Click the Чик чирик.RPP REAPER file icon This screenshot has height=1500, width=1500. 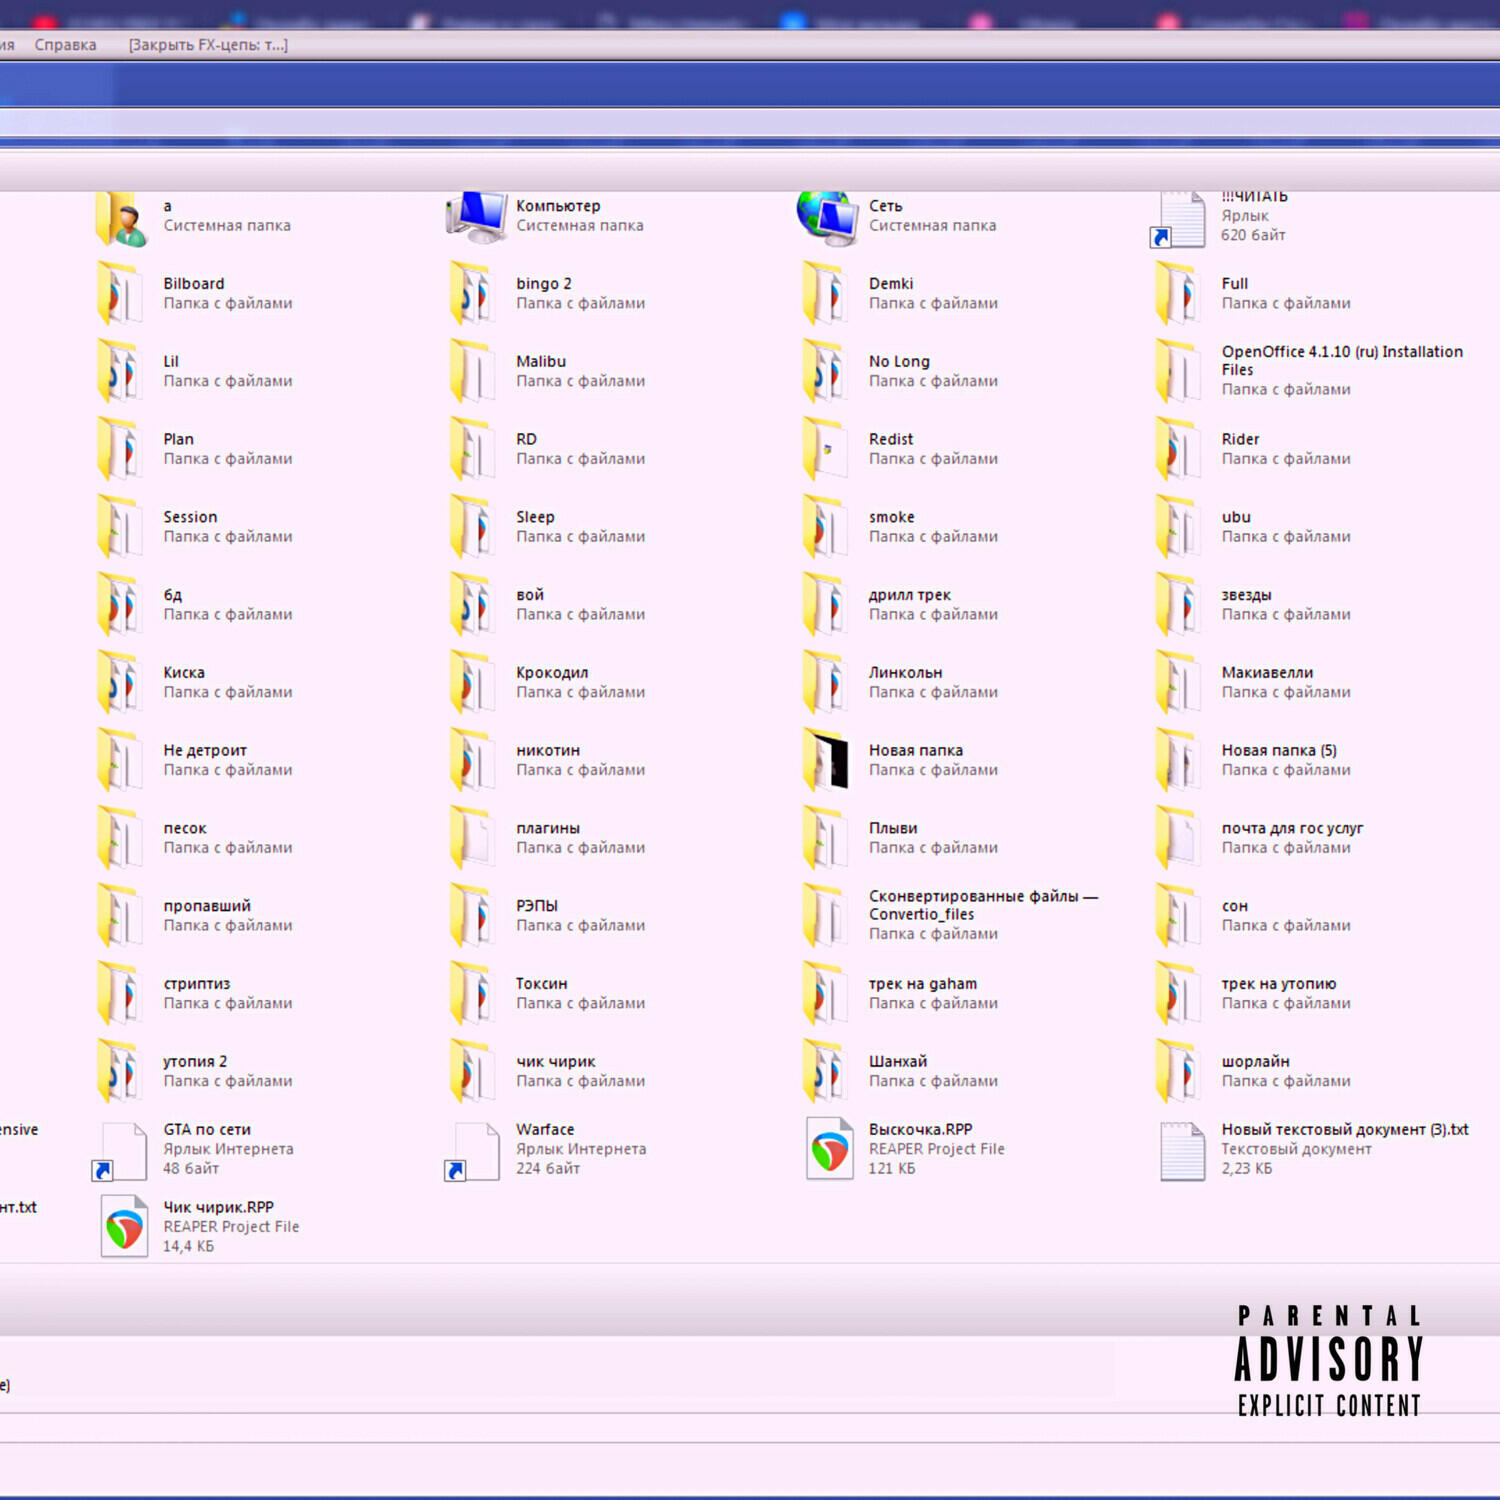124,1226
